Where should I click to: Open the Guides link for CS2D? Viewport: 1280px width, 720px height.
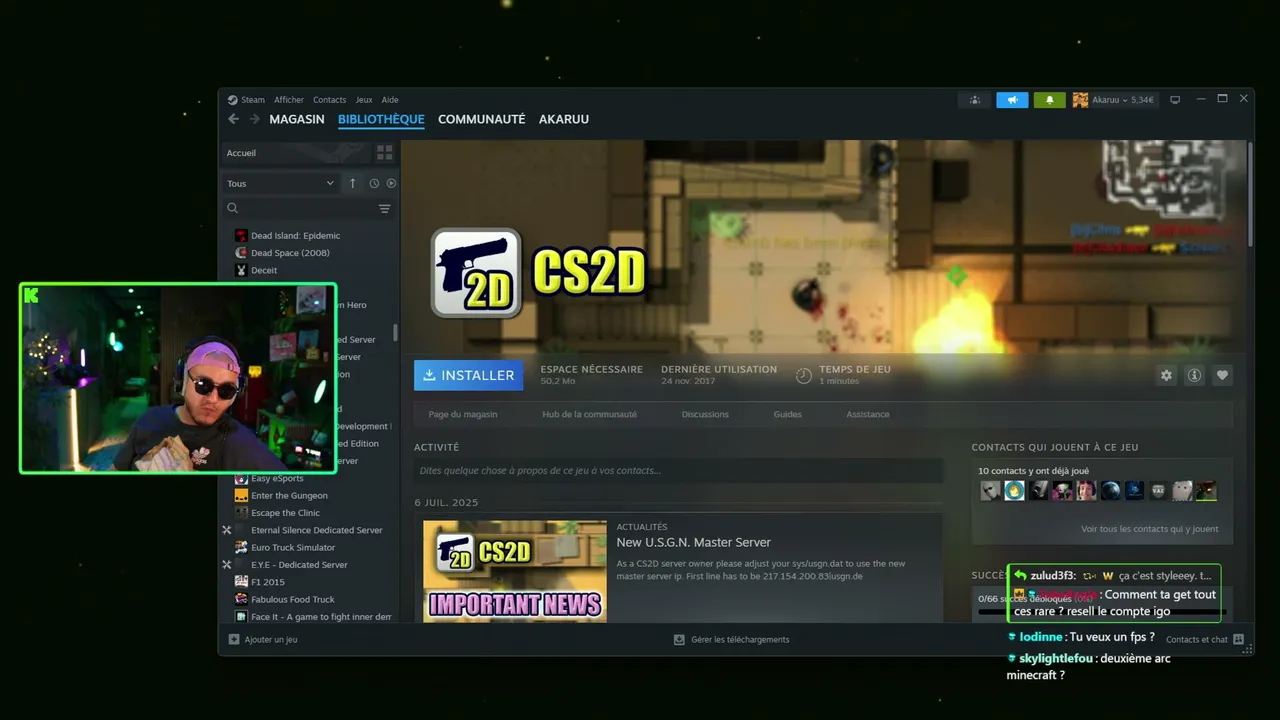788,414
